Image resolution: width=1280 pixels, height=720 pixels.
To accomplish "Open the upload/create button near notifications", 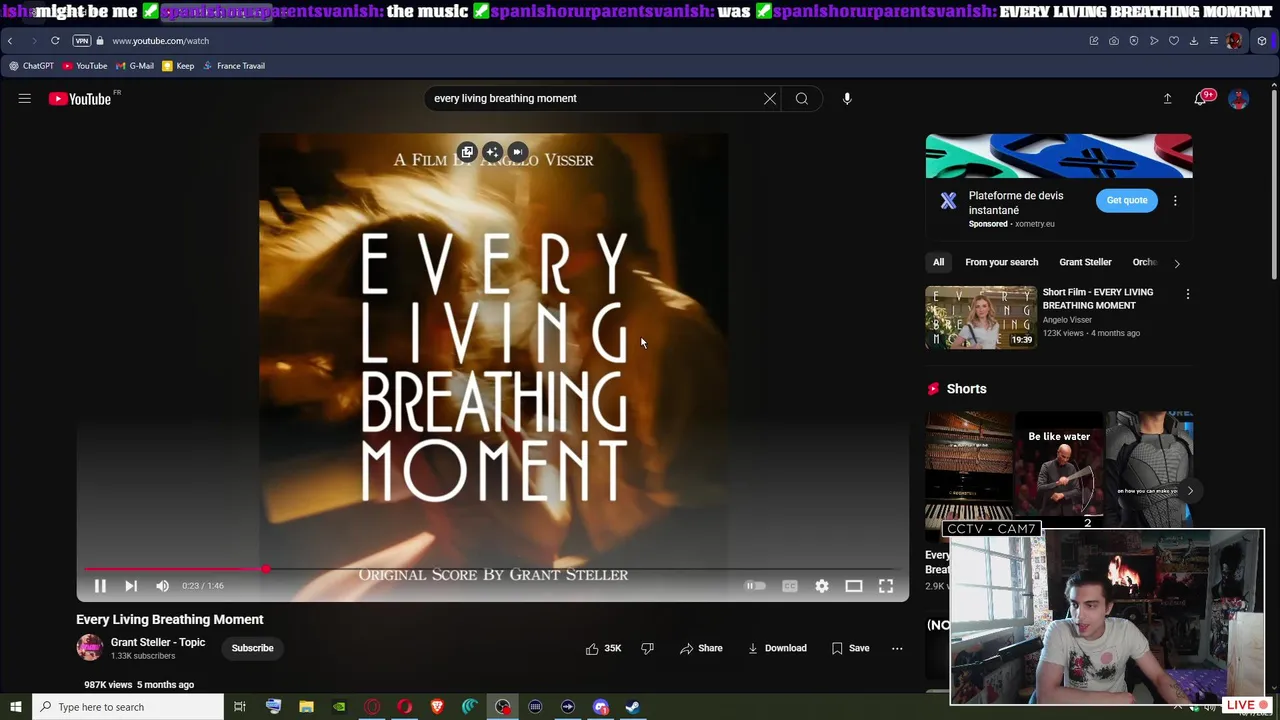I will click(x=1167, y=99).
